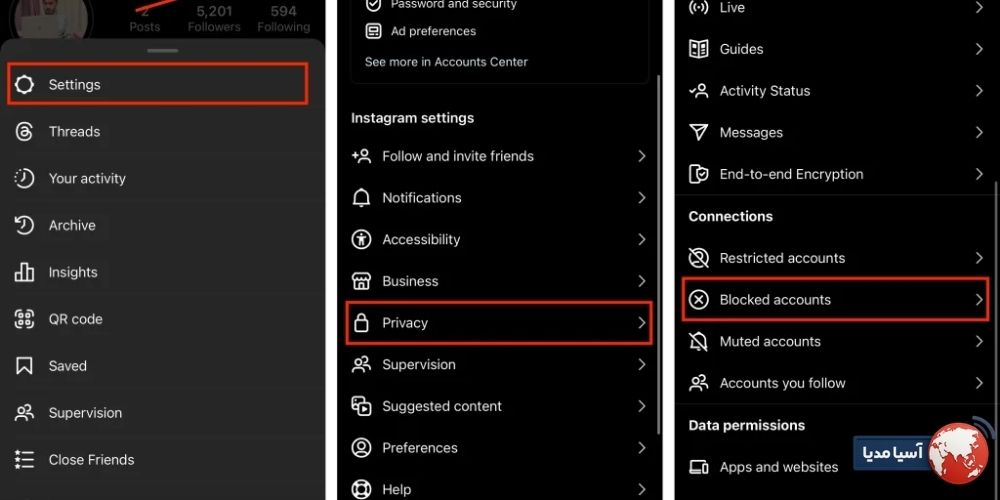This screenshot has height=500, width=1000.
Task: Expand the Restricted accounts chevron
Action: pyautogui.click(x=979, y=258)
